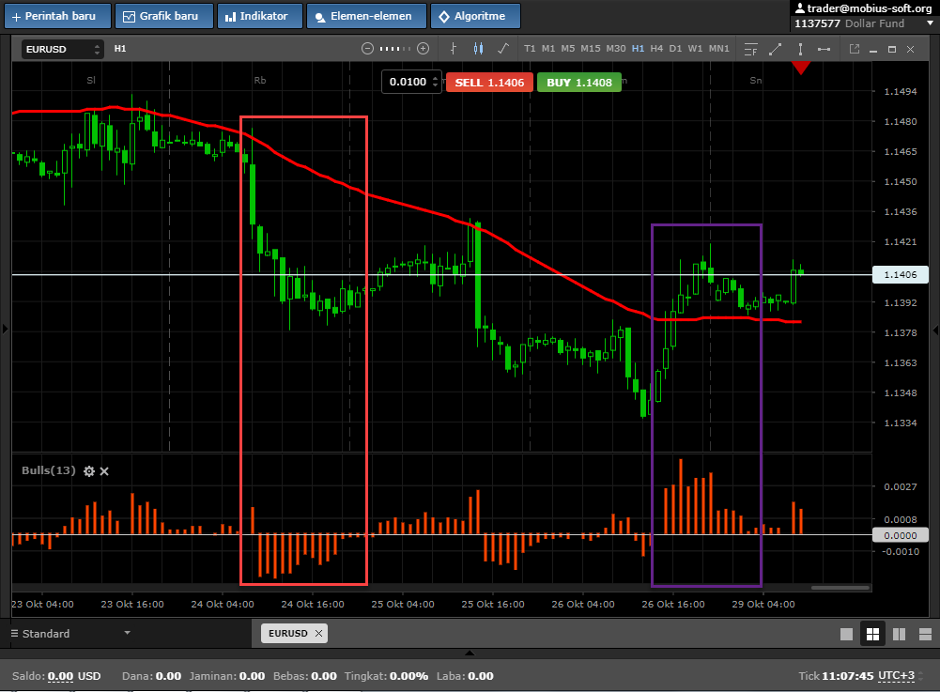Viewport: 940px width, 692px height.
Task: Remove the Bulls(13) indicator
Action: click(104, 471)
